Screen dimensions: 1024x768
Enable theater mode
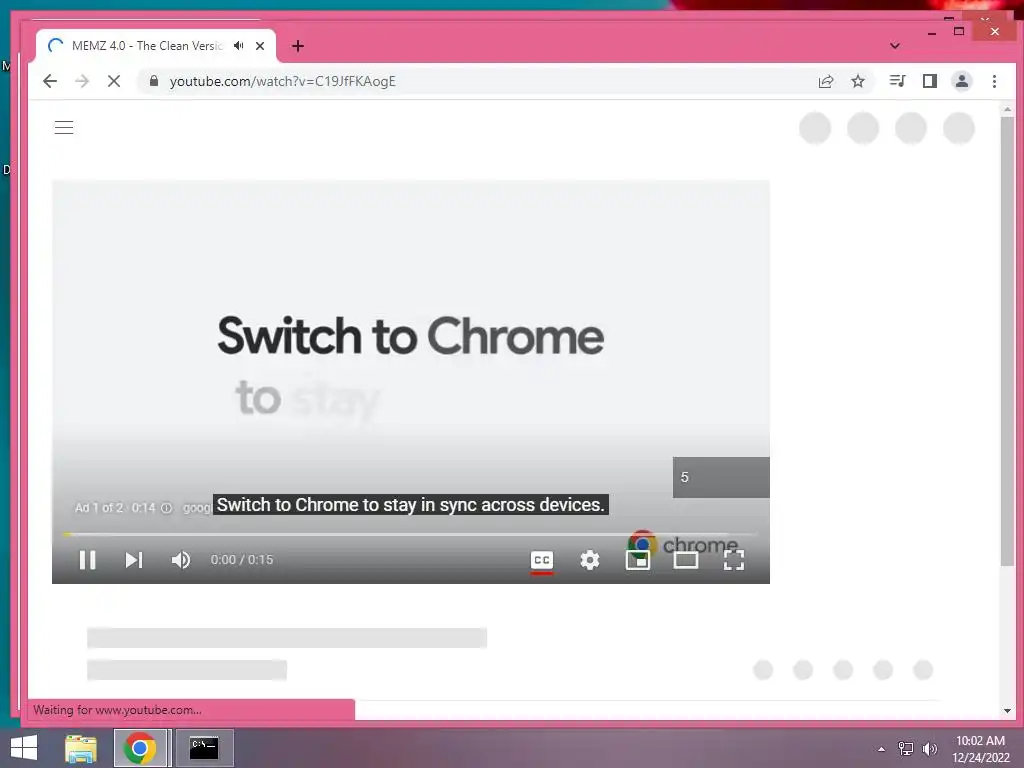coord(686,560)
